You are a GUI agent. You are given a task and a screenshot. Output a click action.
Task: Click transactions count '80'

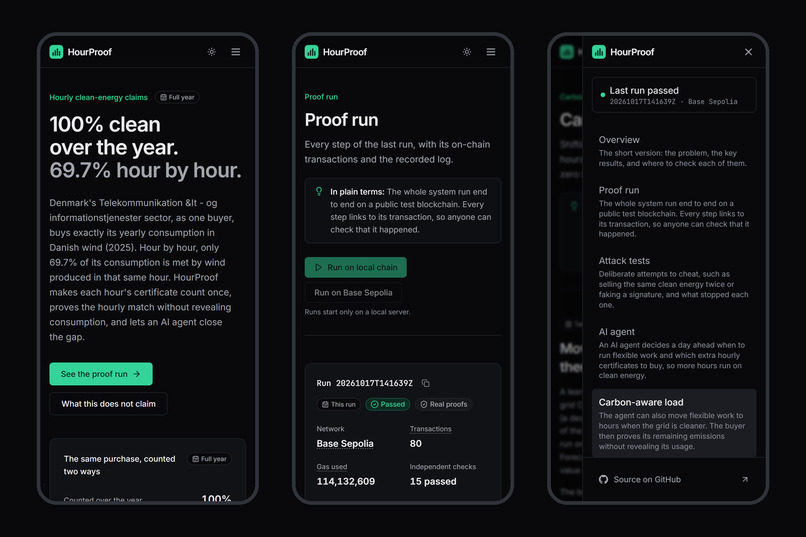coord(416,443)
